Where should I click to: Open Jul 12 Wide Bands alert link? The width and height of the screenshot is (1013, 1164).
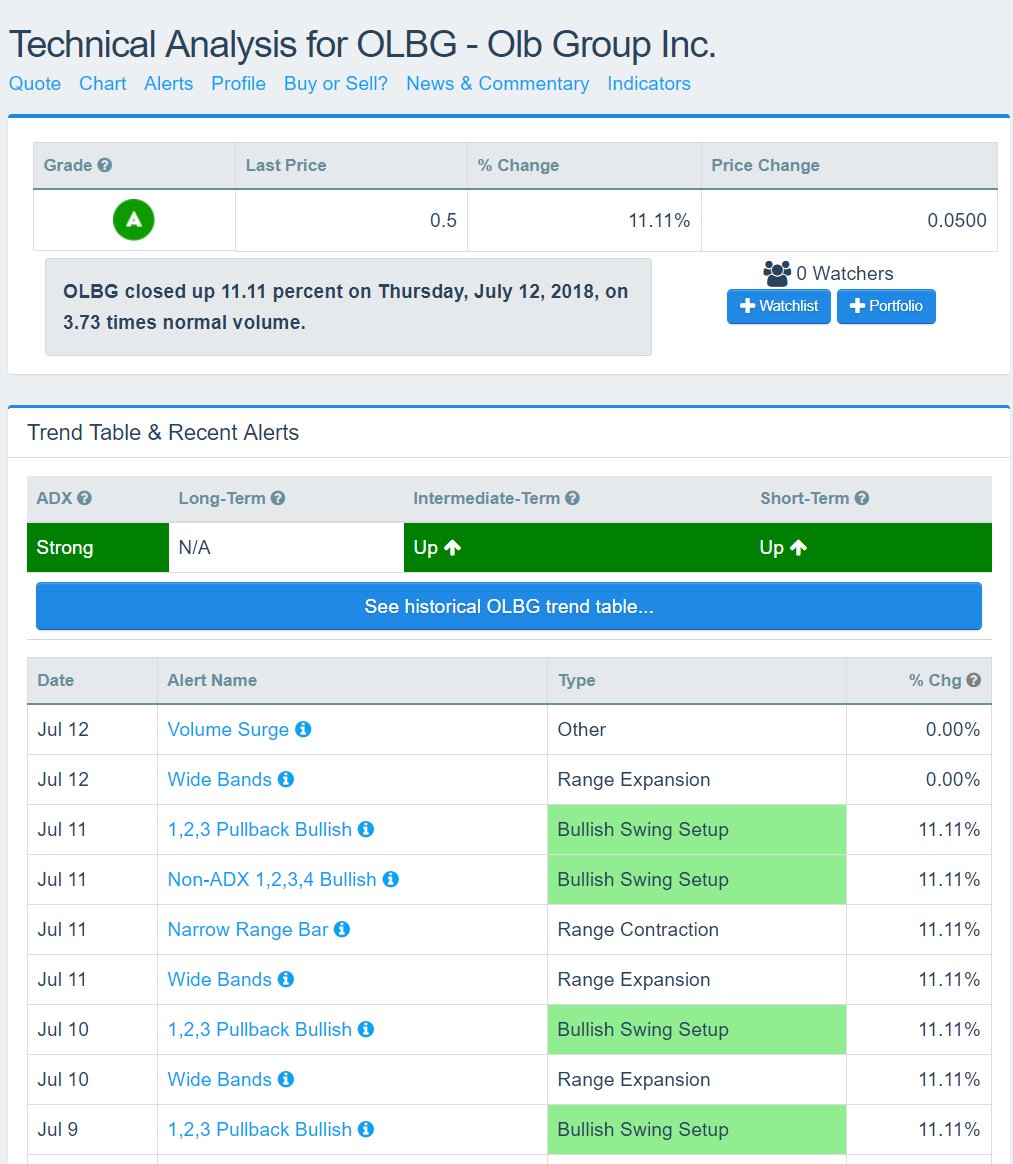(x=220, y=779)
